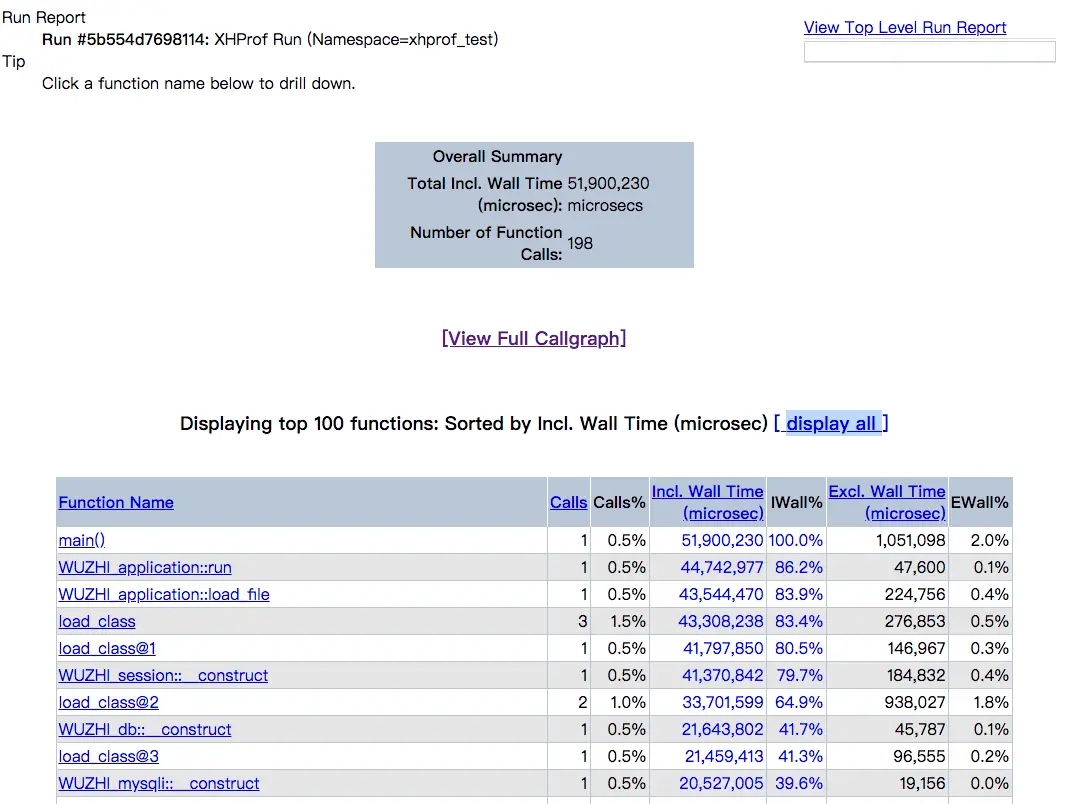The image size is (1065, 804).
Task: Open the load_class@2 function link
Action: 109,703
